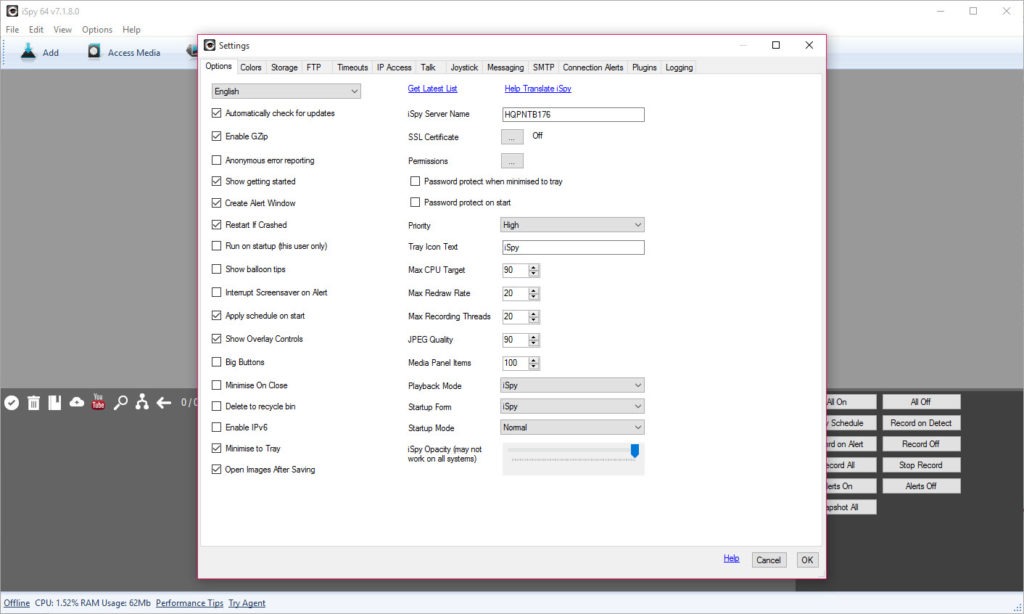Image resolution: width=1024 pixels, height=614 pixels.
Task: Click the iSpy Opacity slider handle
Action: 634,451
